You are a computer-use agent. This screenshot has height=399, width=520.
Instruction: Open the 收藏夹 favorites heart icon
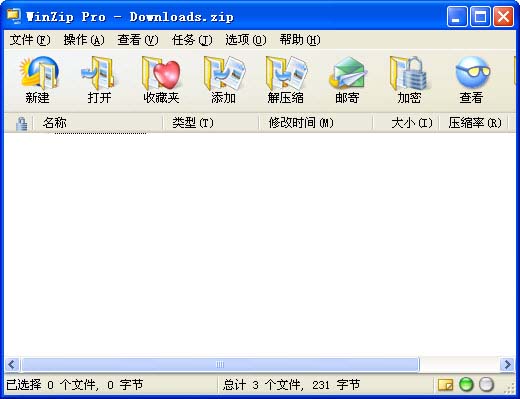161,80
